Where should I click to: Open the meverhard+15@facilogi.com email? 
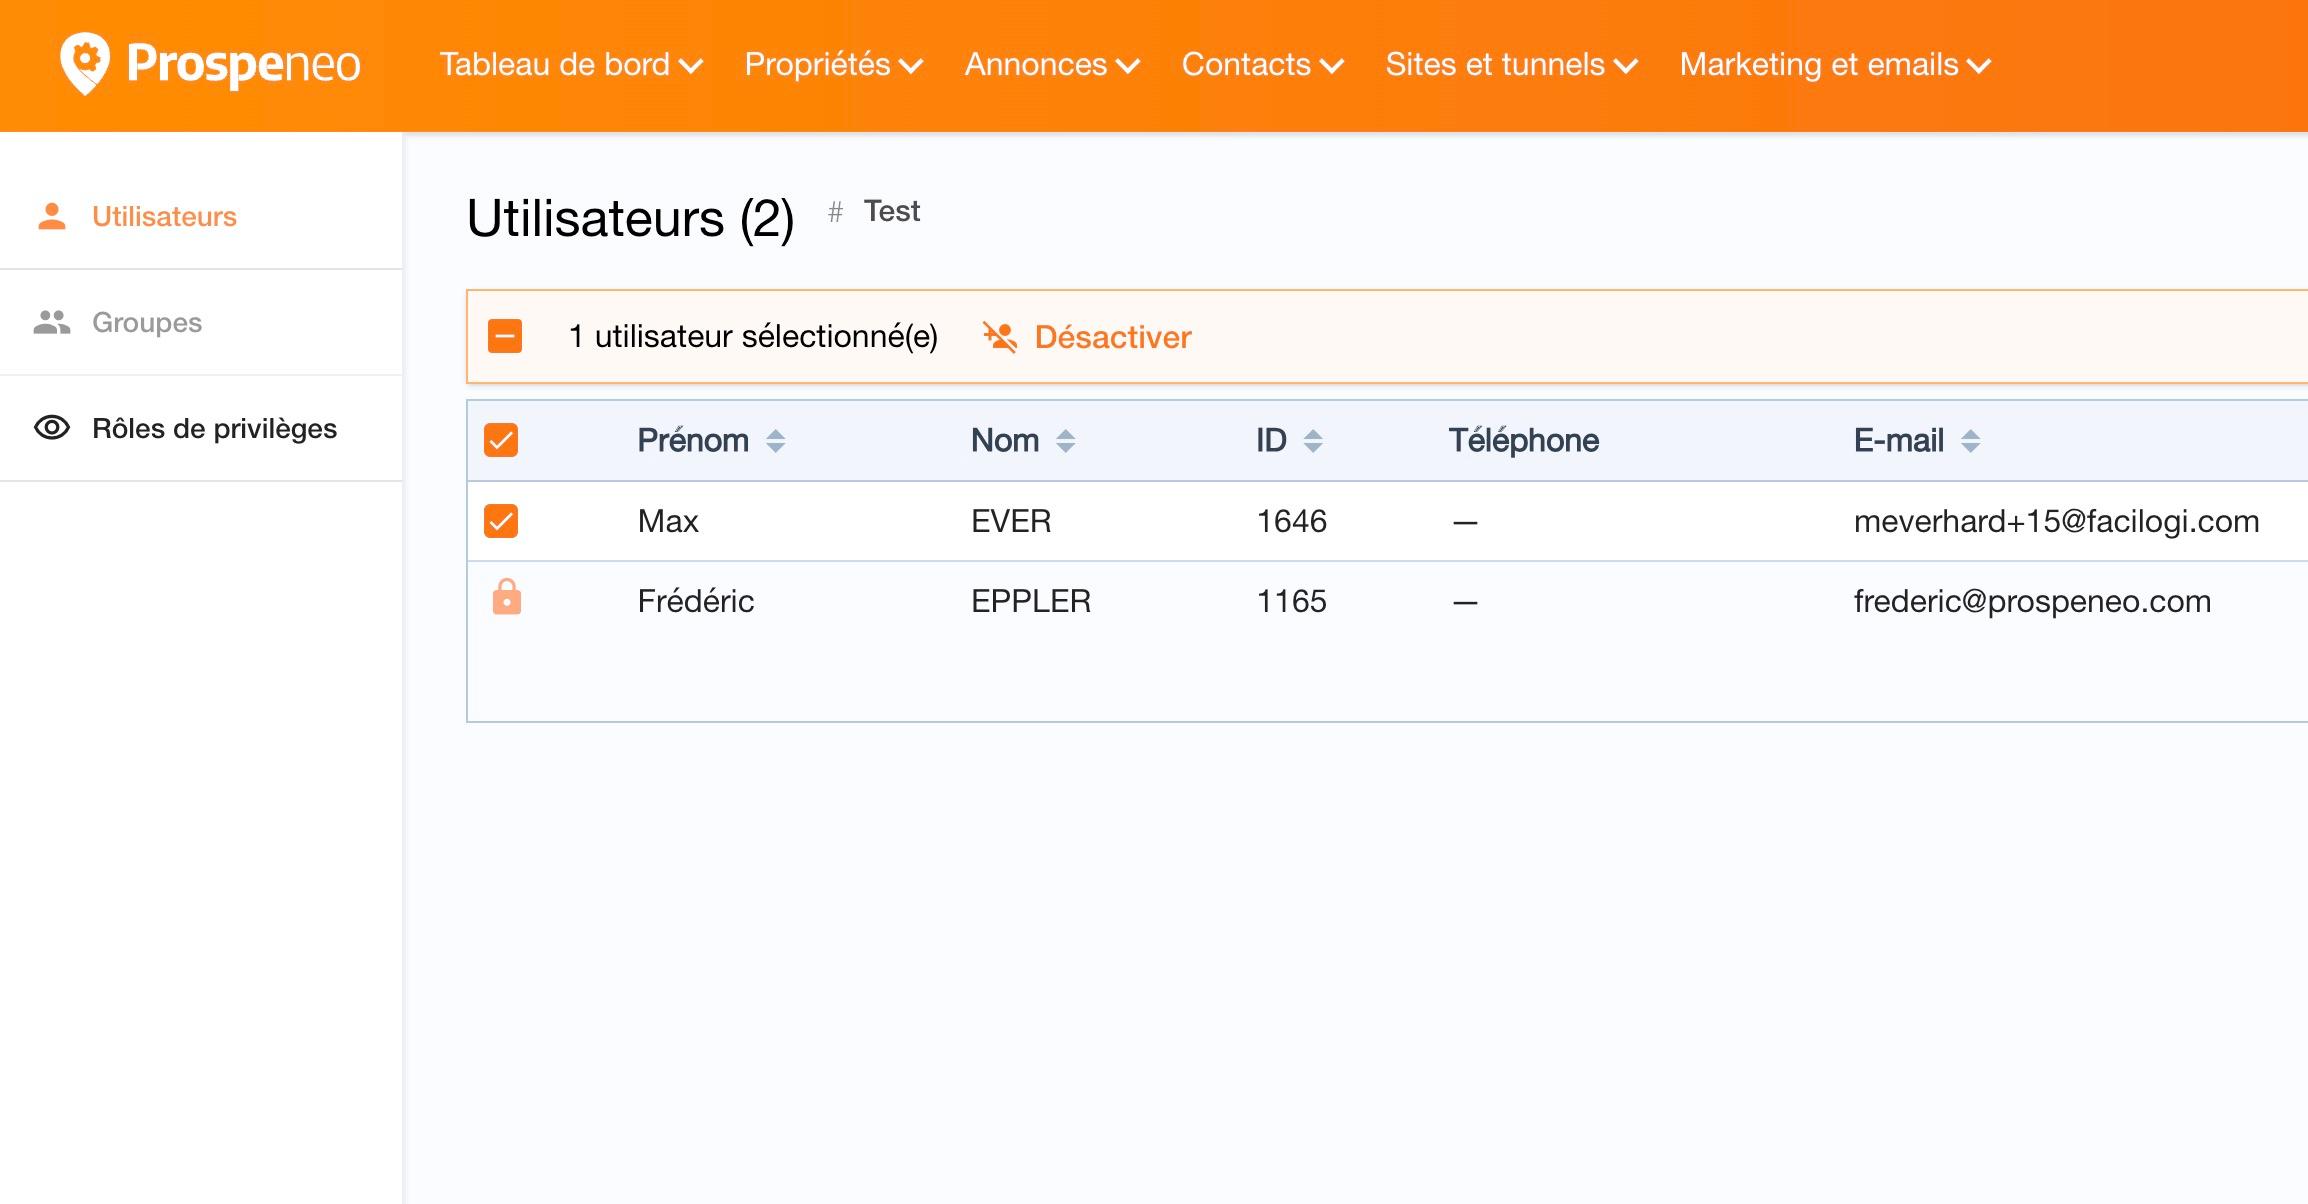(x=2056, y=521)
